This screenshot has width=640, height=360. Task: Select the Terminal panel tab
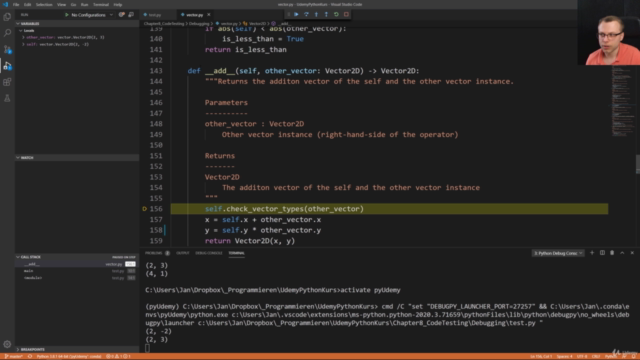click(x=236, y=253)
